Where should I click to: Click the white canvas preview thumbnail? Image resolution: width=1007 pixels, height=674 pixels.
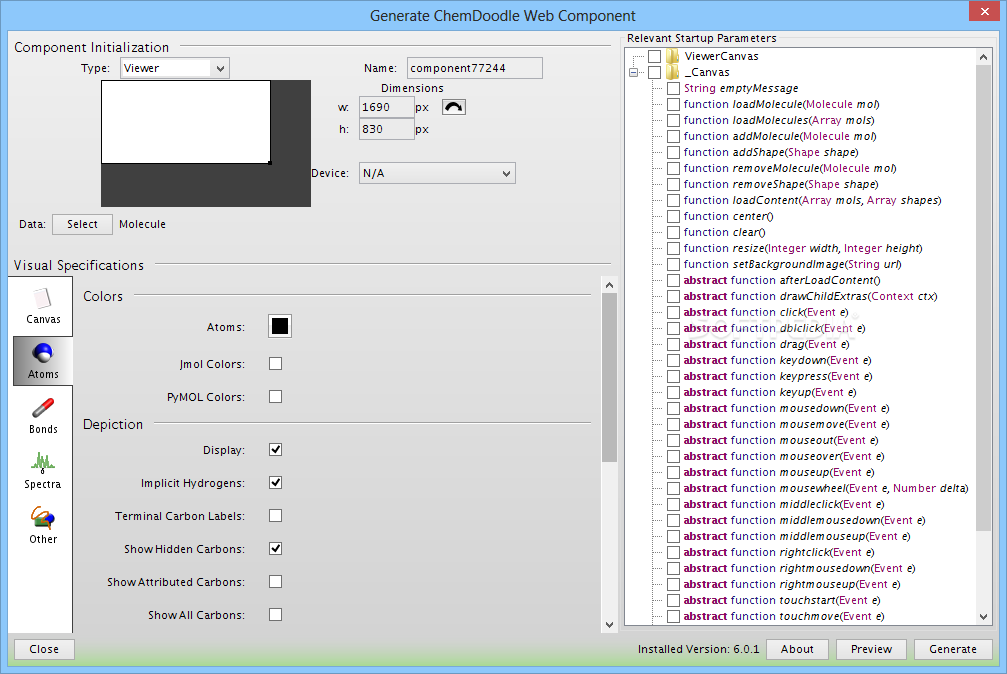186,121
